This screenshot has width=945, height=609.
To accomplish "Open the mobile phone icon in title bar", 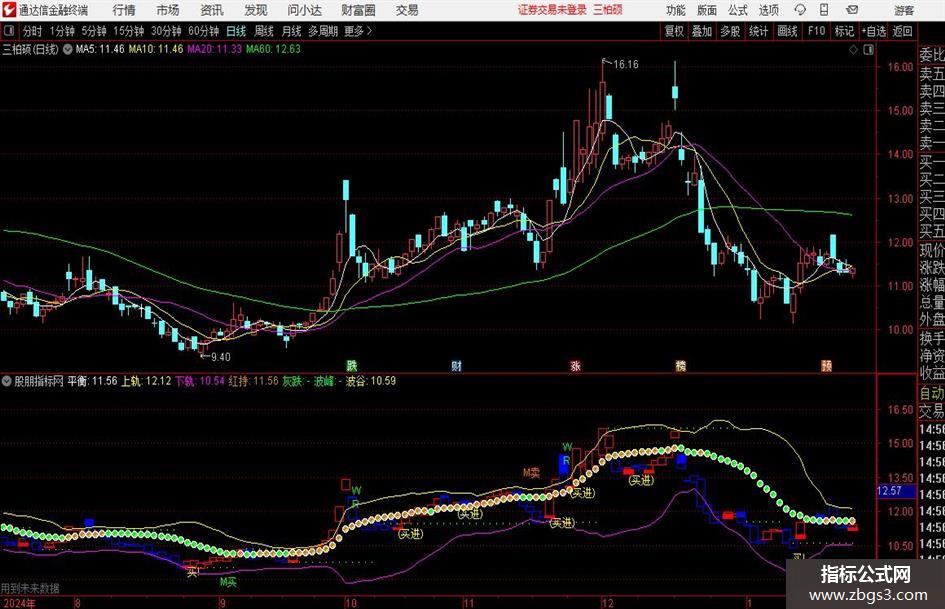I will coord(824,10).
